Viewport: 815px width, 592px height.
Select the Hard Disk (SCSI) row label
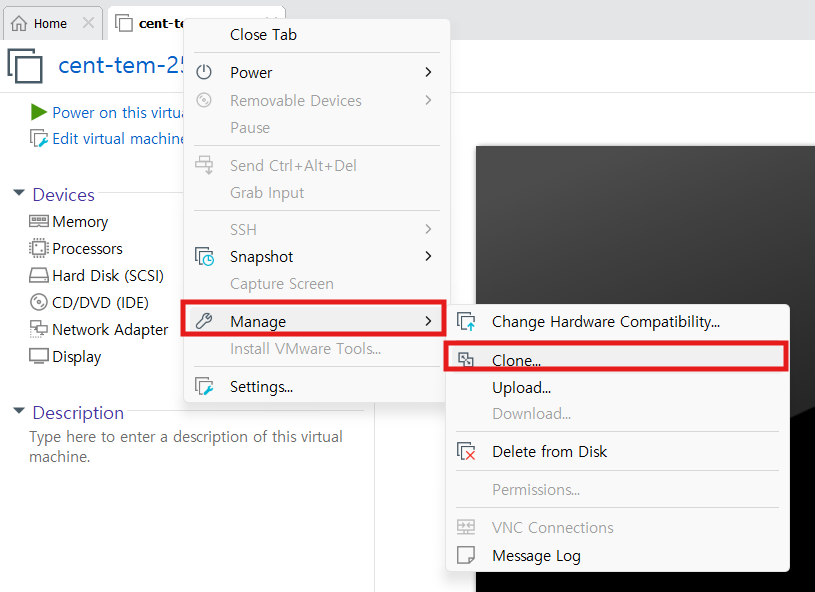pyautogui.click(x=108, y=275)
